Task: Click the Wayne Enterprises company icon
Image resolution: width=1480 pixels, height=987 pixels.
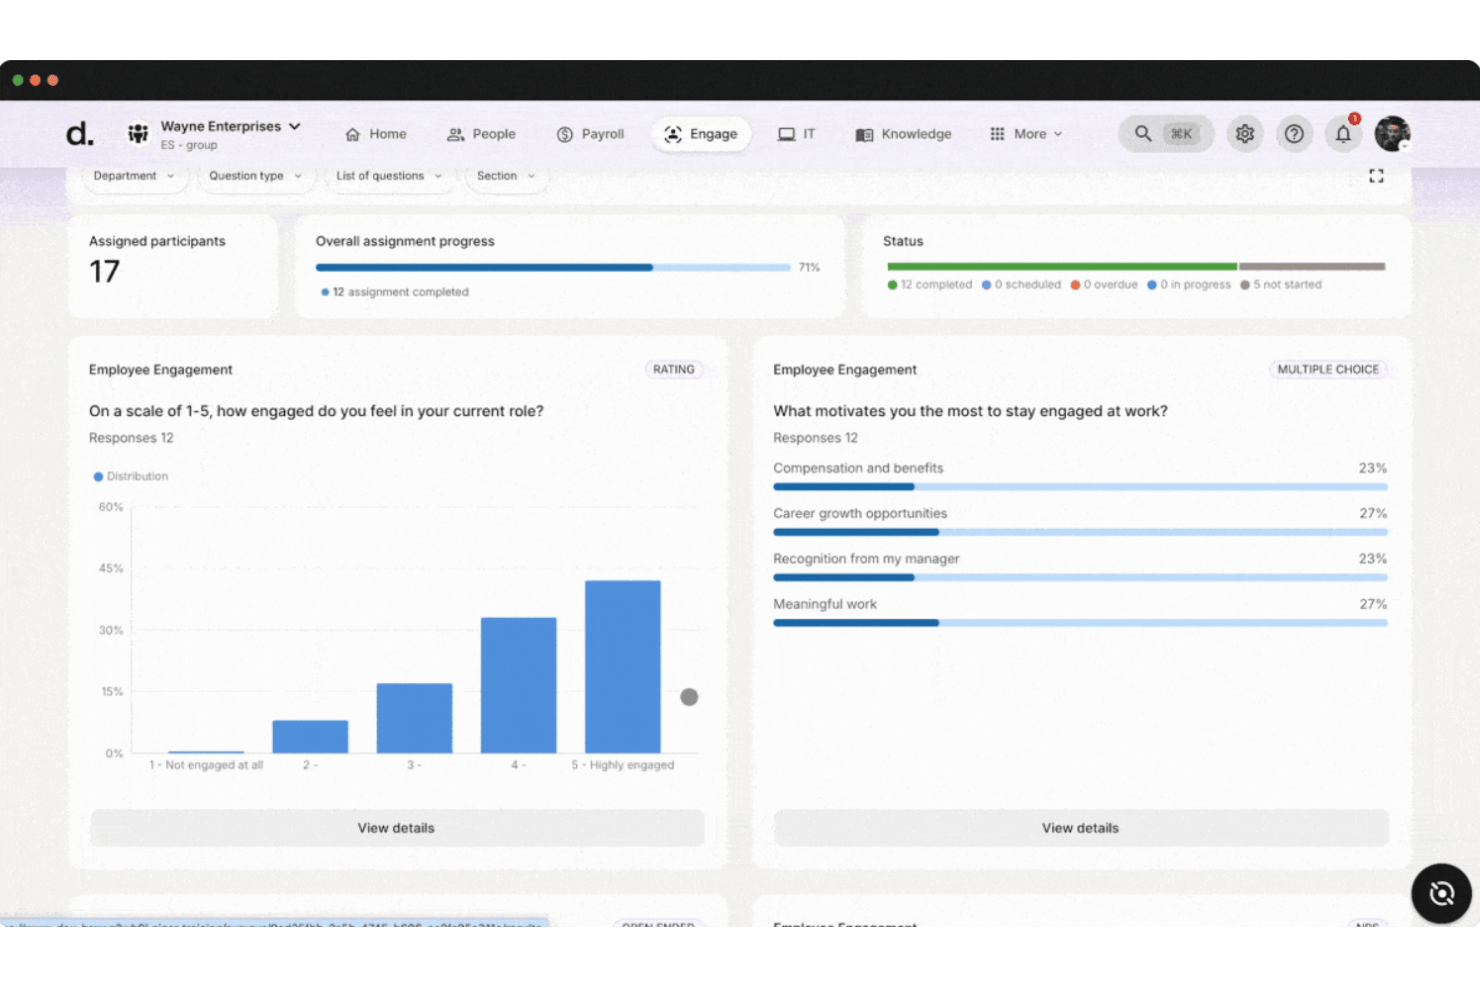Action: click(138, 133)
